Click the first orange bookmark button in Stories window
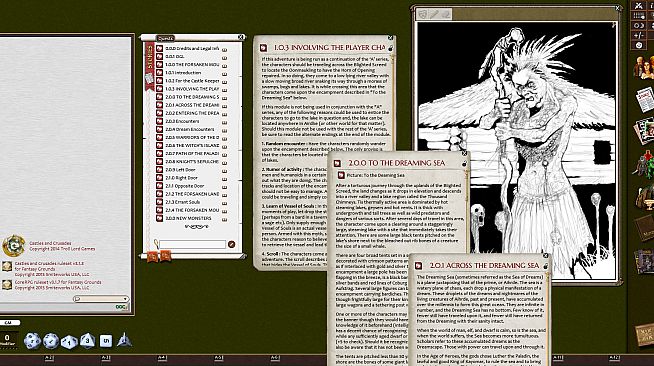654x366 pixels. pos(152,256)
